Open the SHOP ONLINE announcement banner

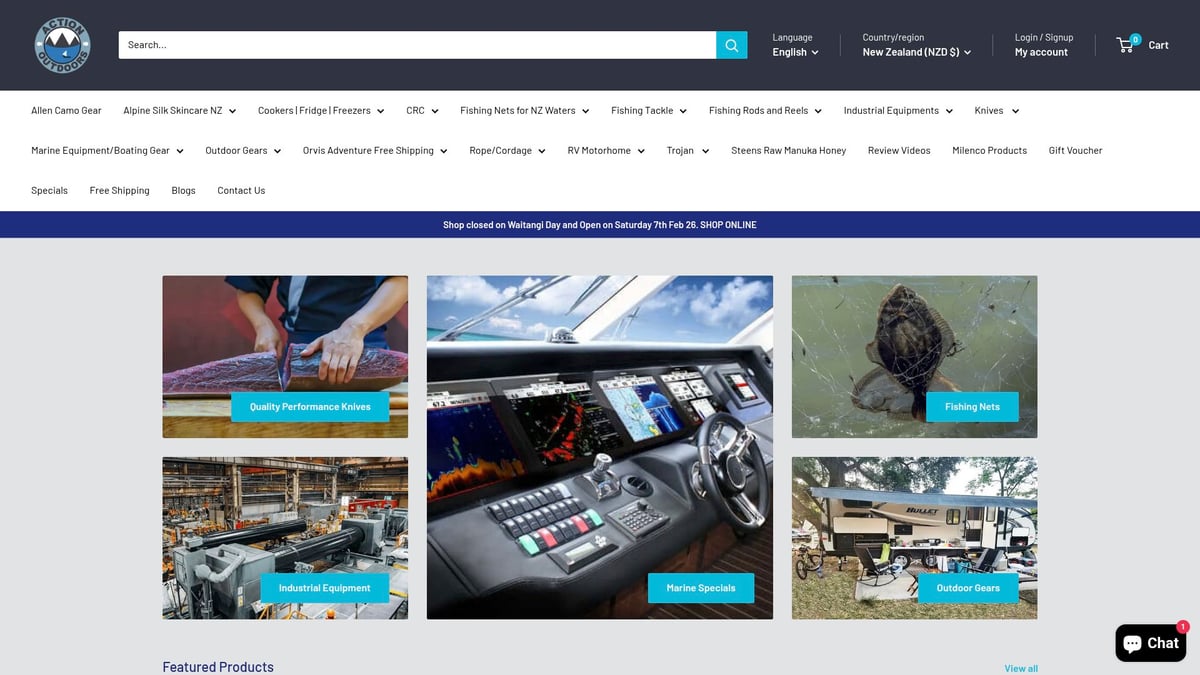pyautogui.click(x=600, y=224)
